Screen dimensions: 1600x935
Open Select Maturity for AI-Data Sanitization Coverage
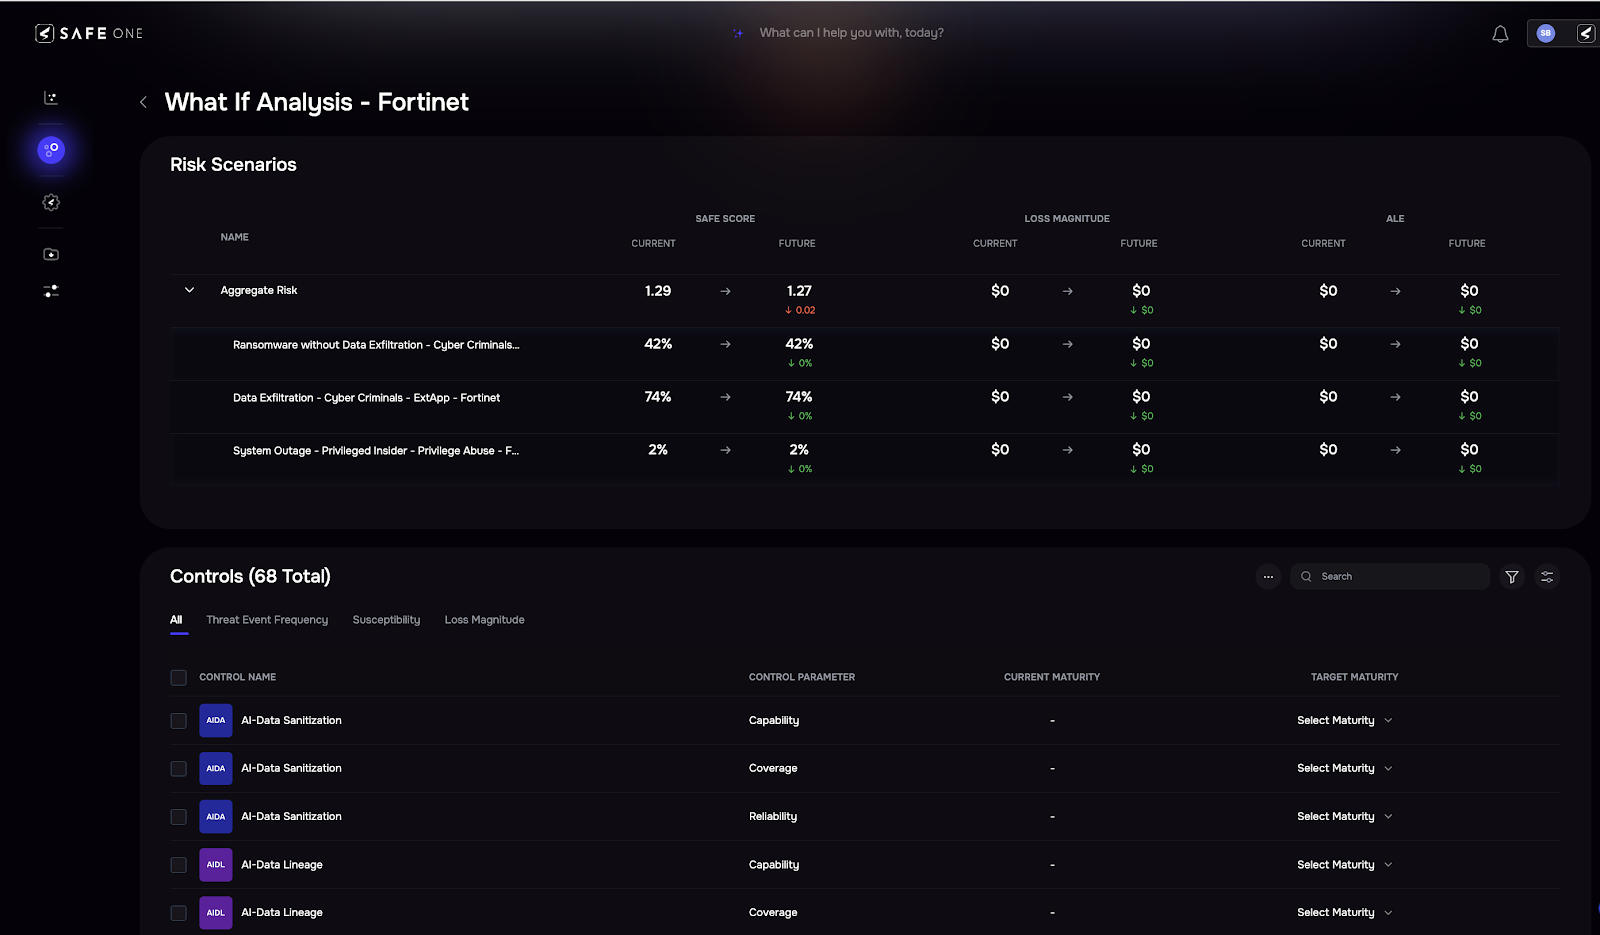pos(1344,769)
